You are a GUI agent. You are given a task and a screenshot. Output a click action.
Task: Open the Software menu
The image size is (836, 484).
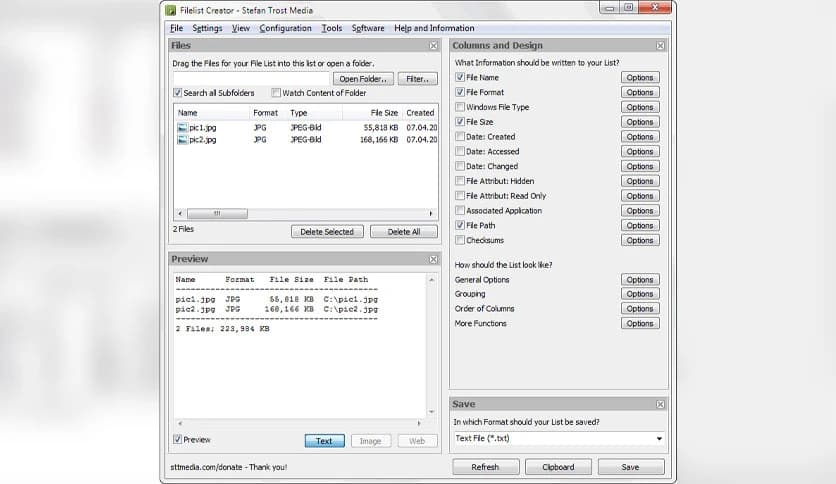tap(368, 28)
